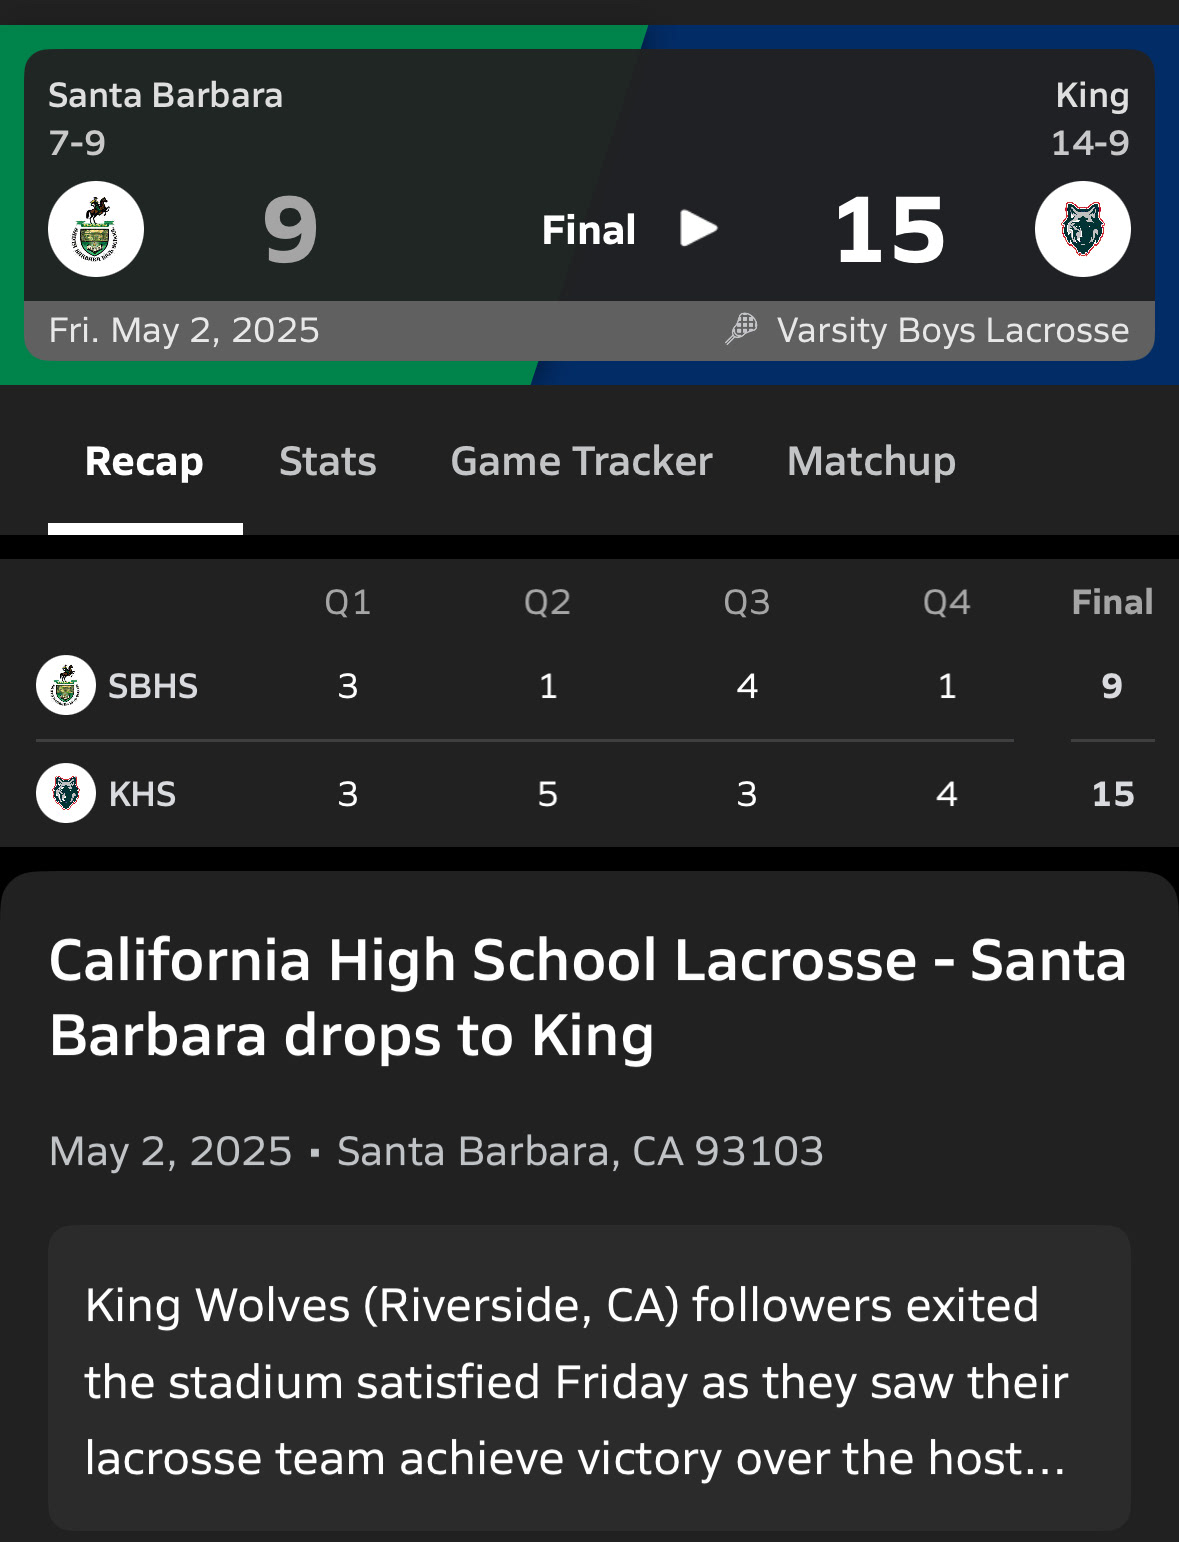Tap Varsity Boys Lacrosse label
Screen dimensions: 1179x1542
tap(952, 330)
